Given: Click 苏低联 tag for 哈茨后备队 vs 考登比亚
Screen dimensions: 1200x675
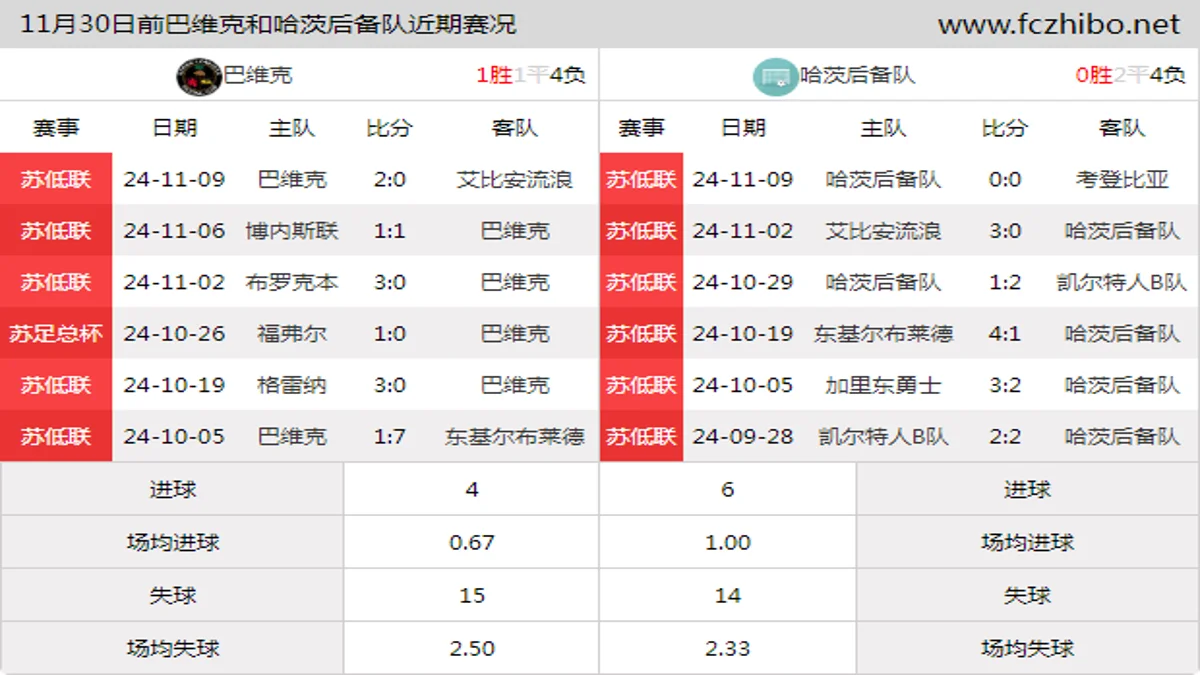Looking at the screenshot, I should 641,179.
